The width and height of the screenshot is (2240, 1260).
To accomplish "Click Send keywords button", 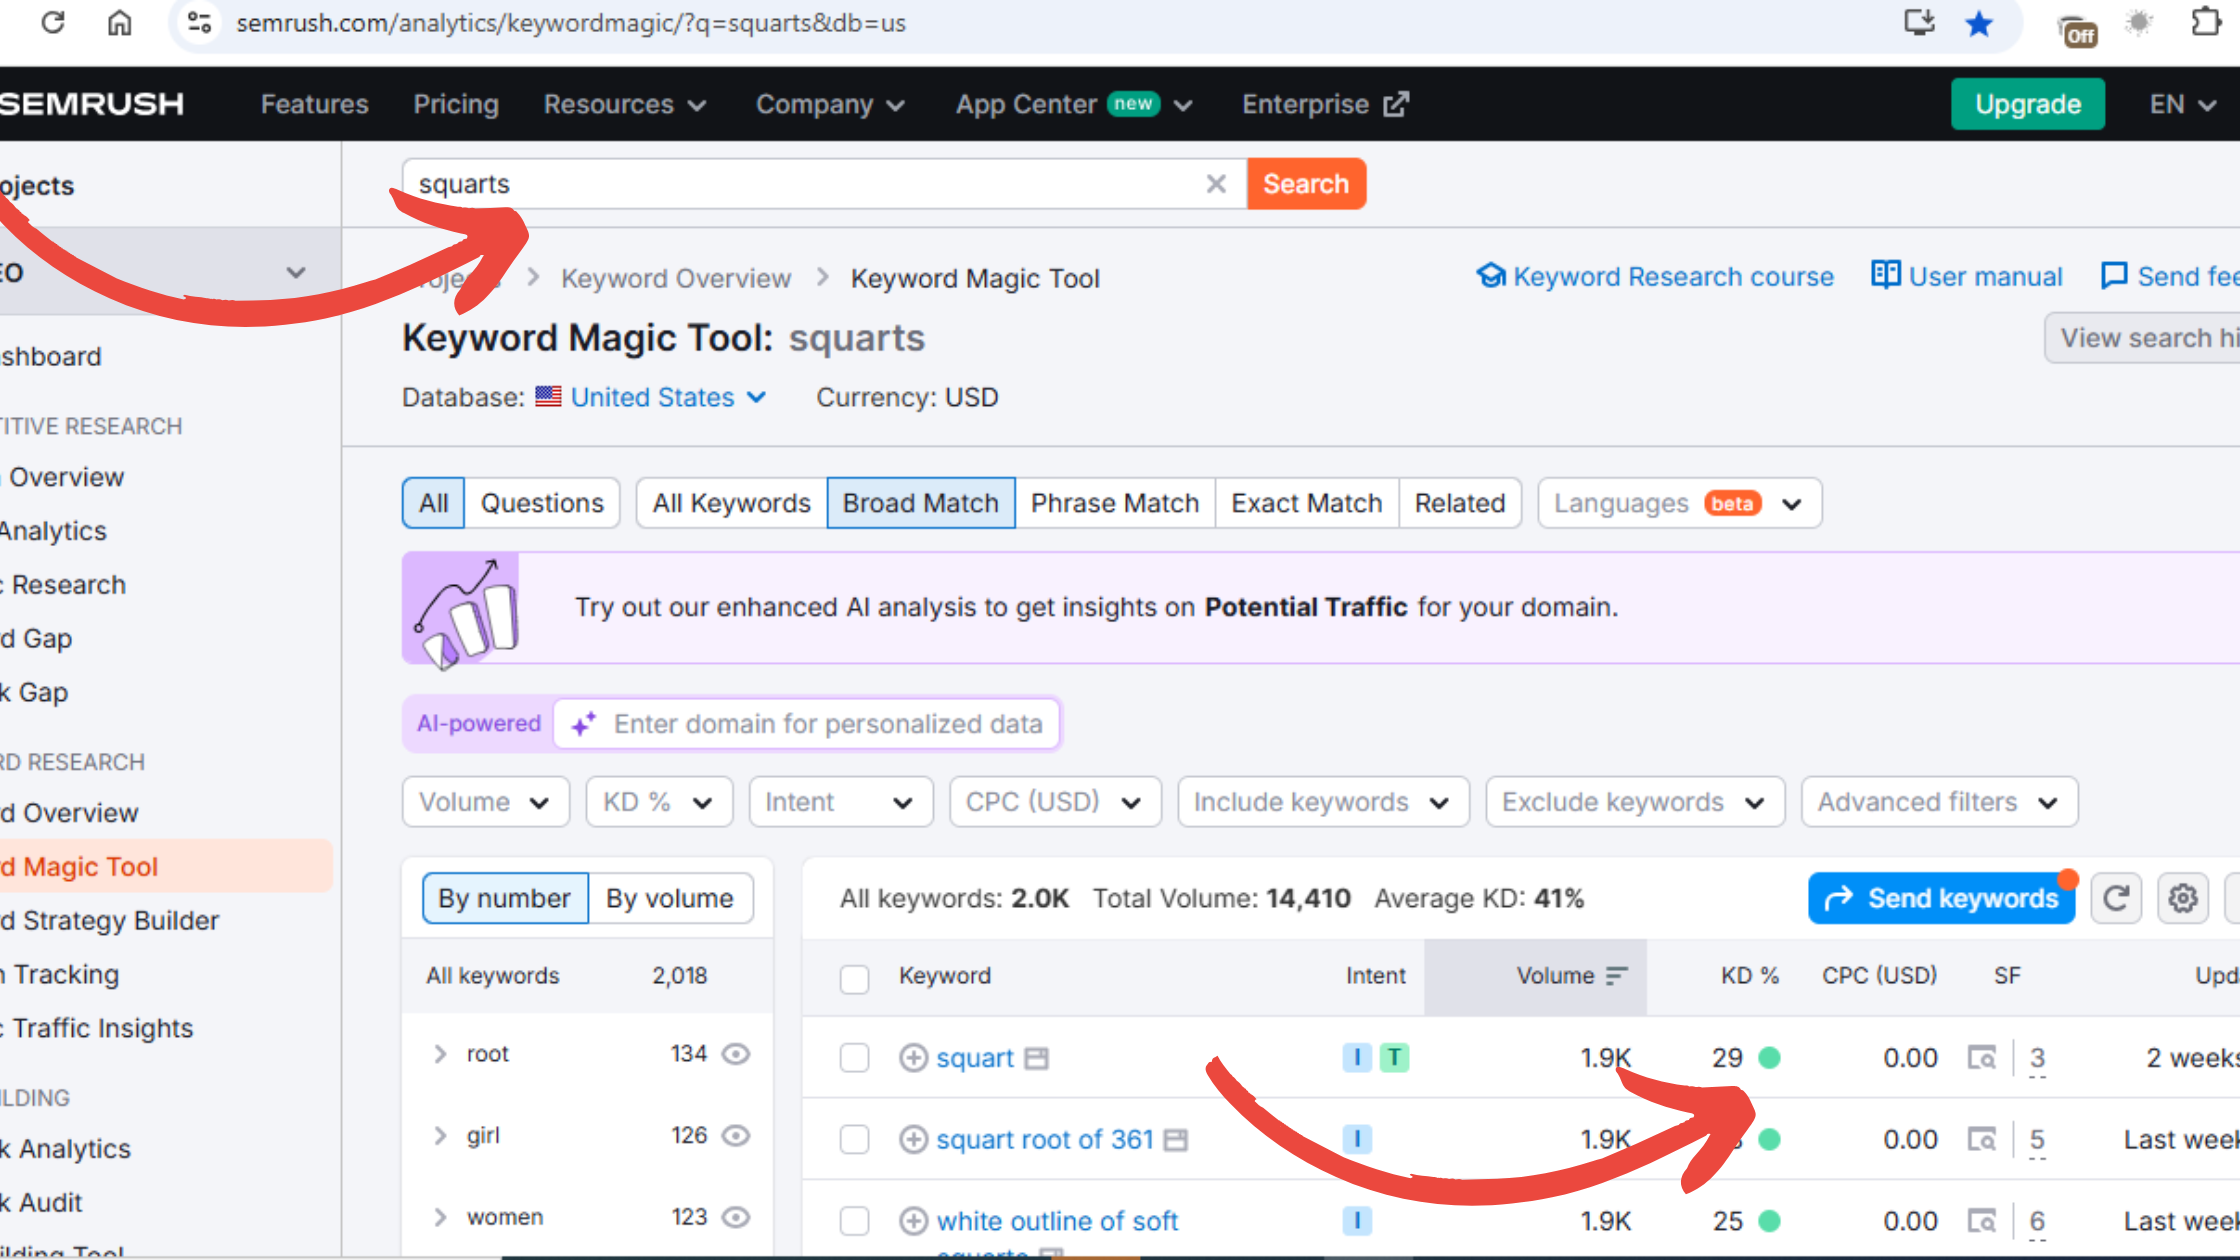I will point(1941,898).
